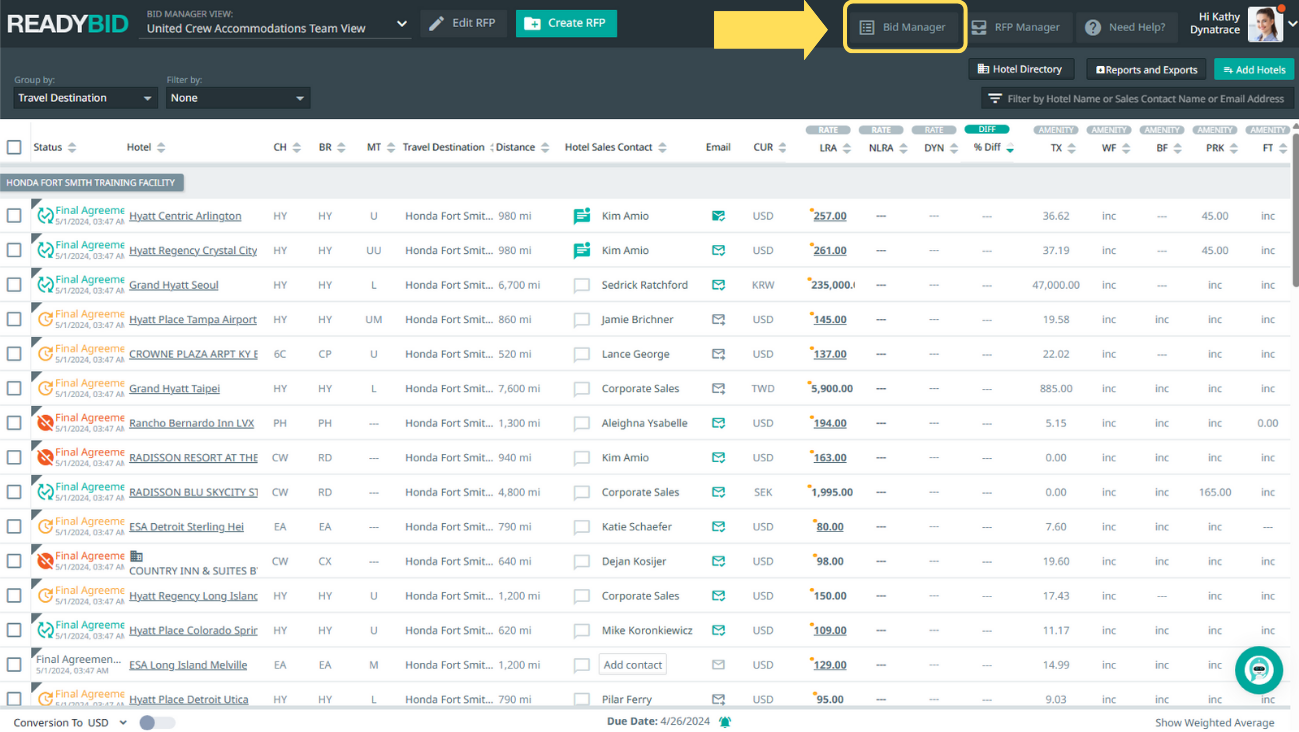This screenshot has width=1299, height=732.
Task: Sort by the LRA rate column
Action: [847, 148]
